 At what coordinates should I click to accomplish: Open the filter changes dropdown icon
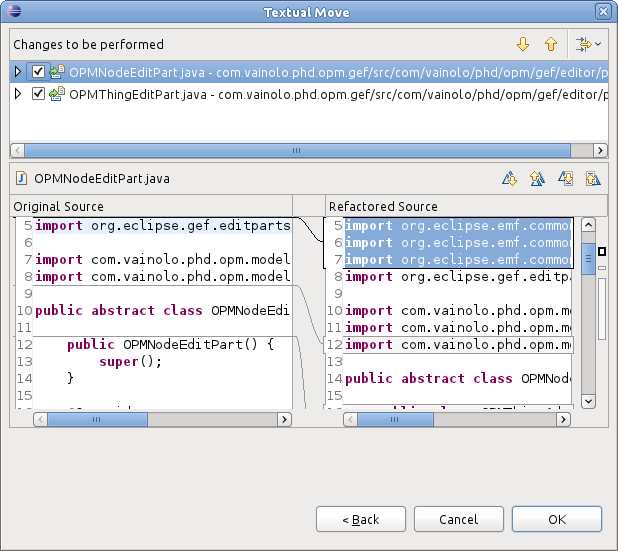click(x=588, y=44)
